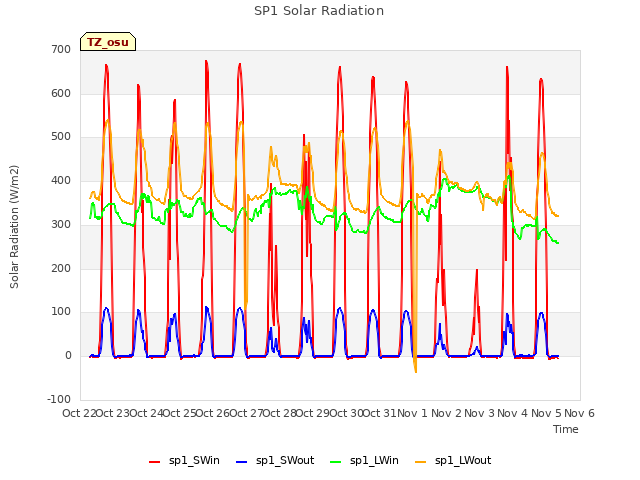Click the Nov 6 x-axis tick label
Viewport: 640px width, 480px height.
[x=579, y=413]
